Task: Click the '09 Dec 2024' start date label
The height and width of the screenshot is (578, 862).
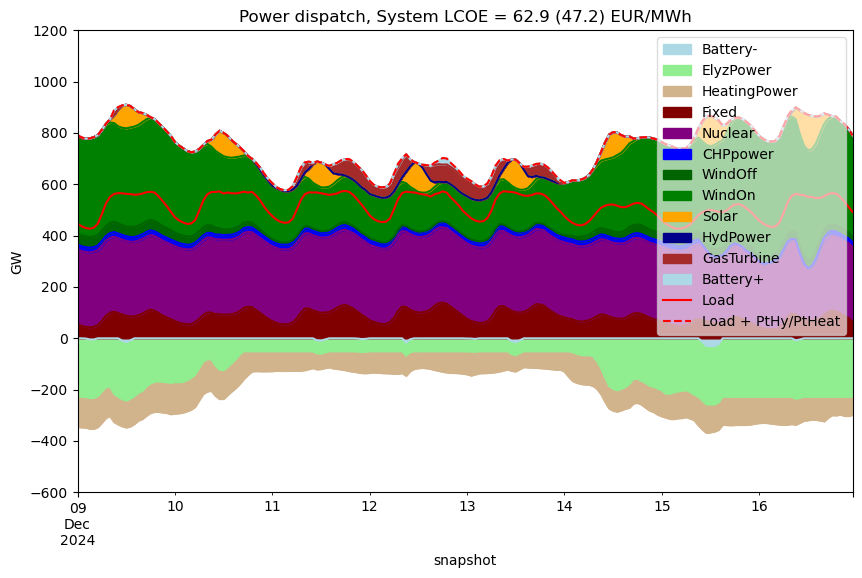Action: 78,524
